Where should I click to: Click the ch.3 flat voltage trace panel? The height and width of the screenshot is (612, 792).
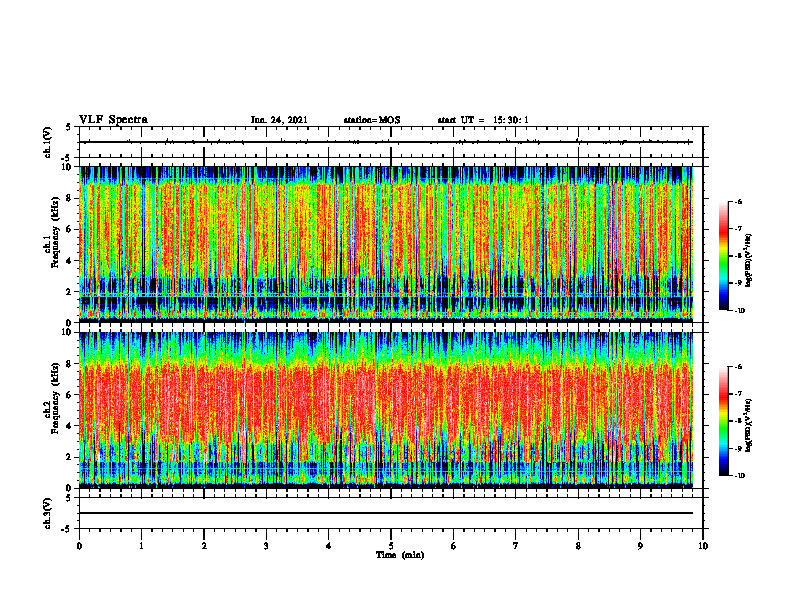pyautogui.click(x=391, y=513)
